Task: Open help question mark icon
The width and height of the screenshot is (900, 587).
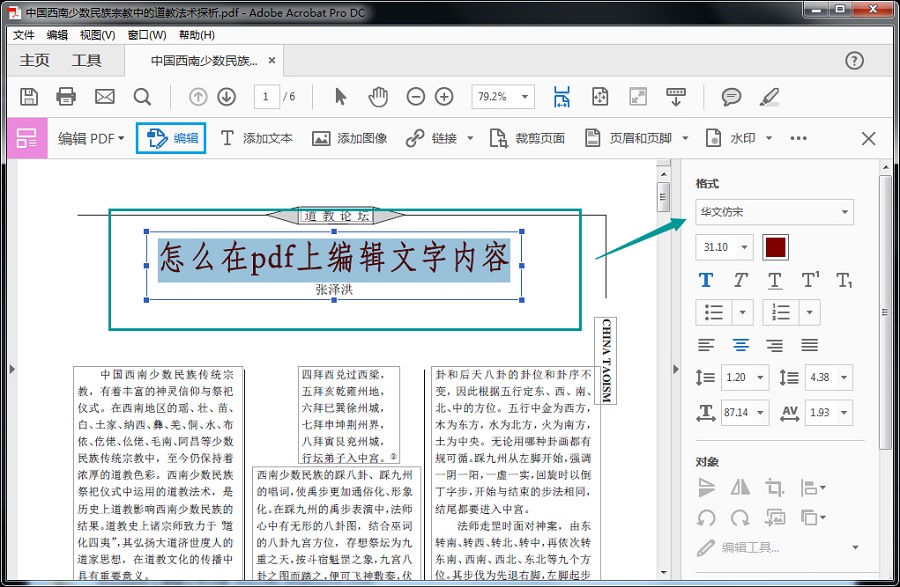Action: tap(854, 60)
